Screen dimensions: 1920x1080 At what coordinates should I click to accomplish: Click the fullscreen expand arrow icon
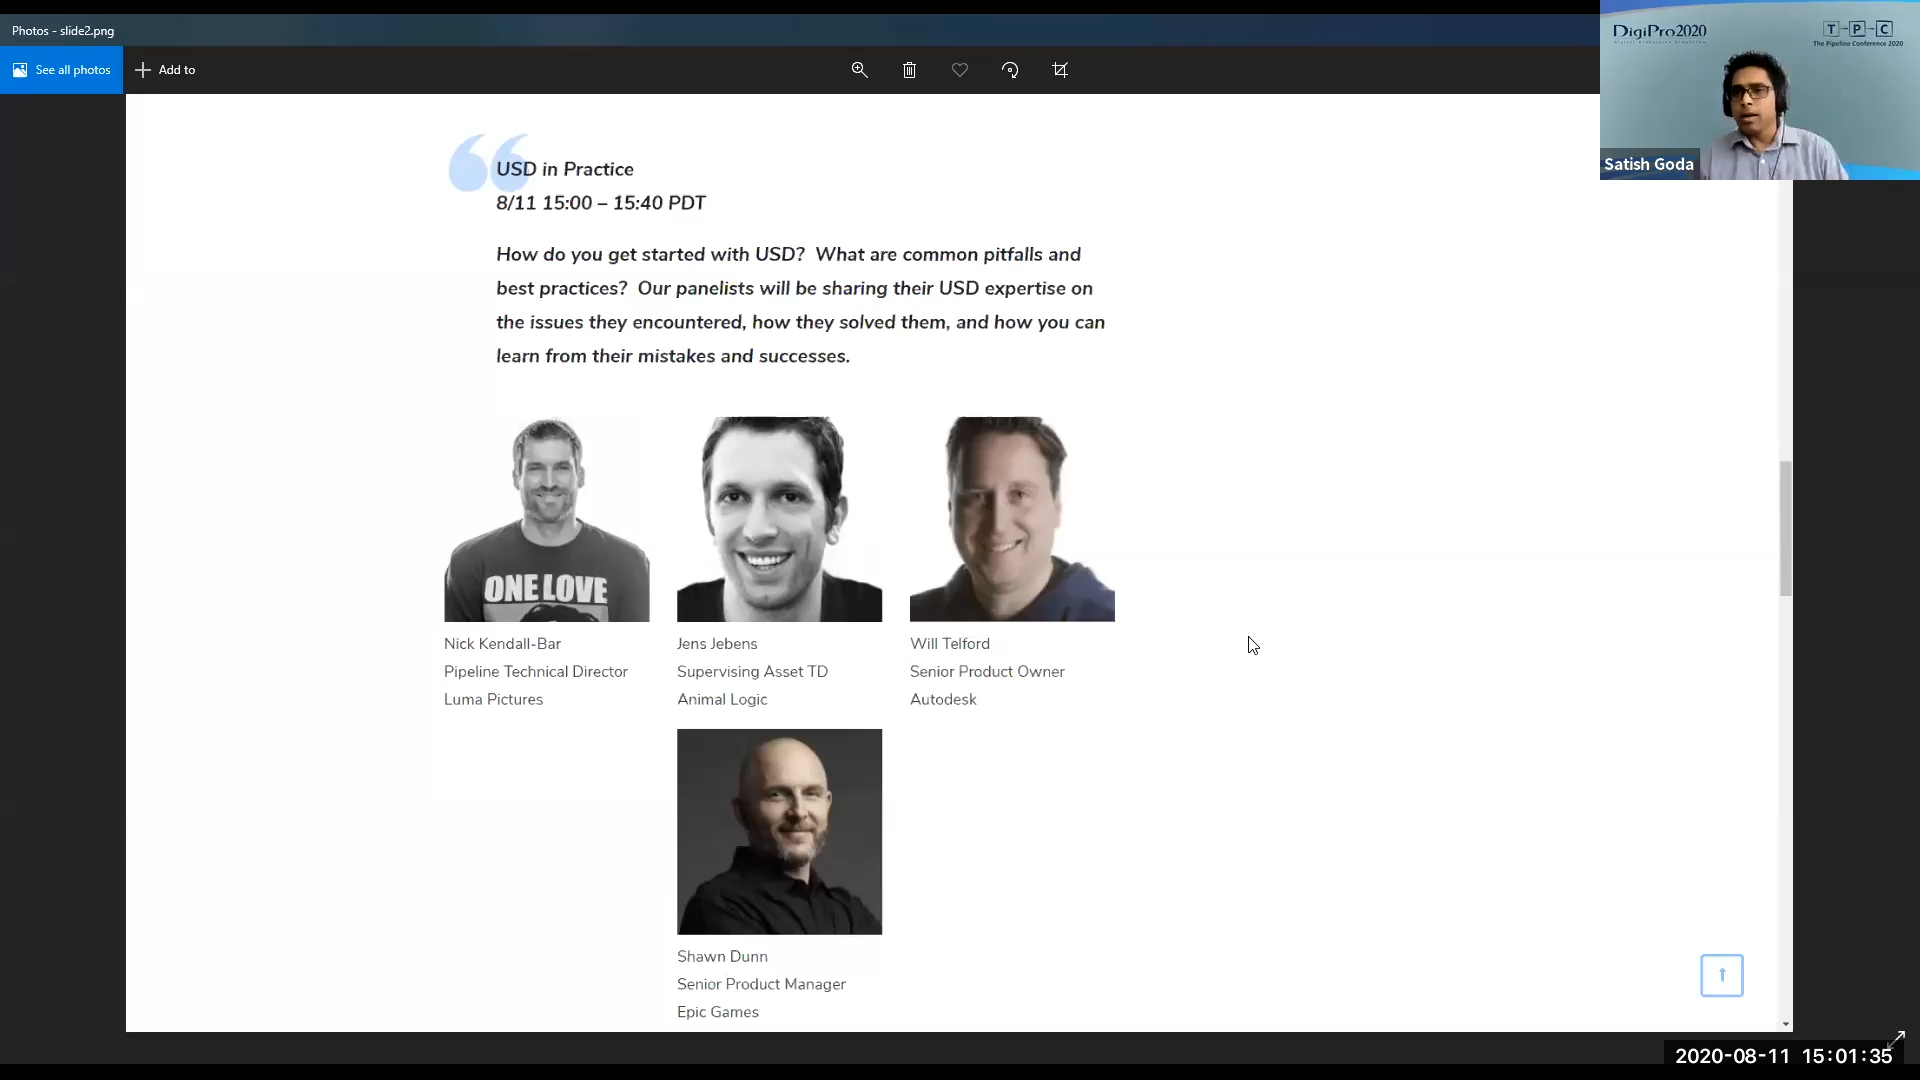(1896, 1039)
